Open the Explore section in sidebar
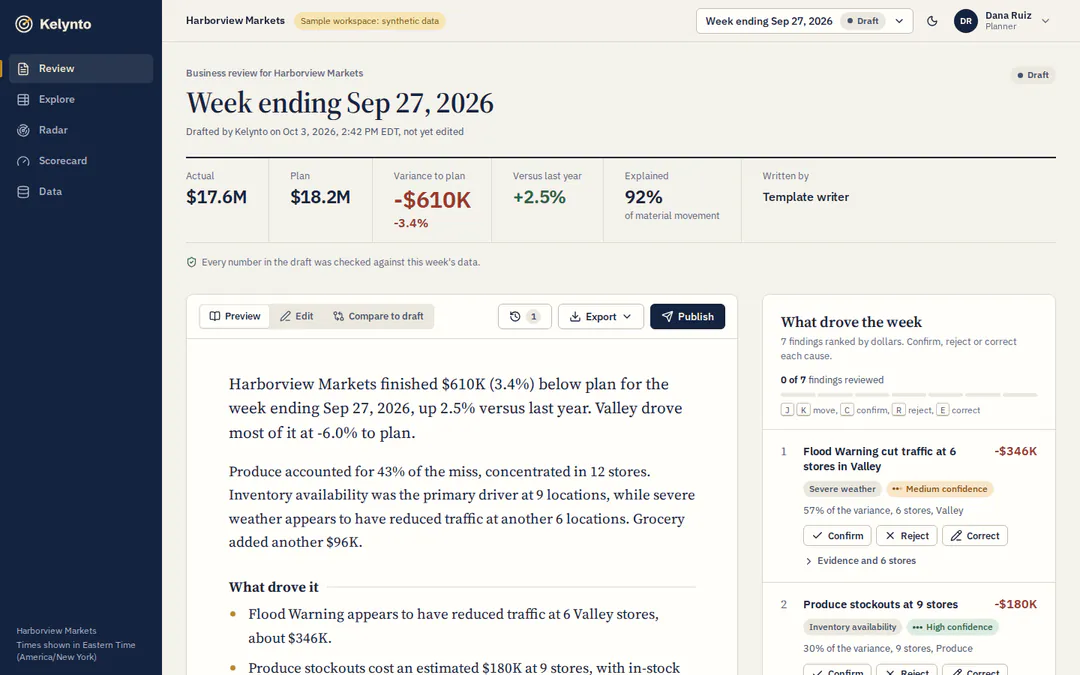Screen dimensions: 1080x675 click(x=81, y=99)
